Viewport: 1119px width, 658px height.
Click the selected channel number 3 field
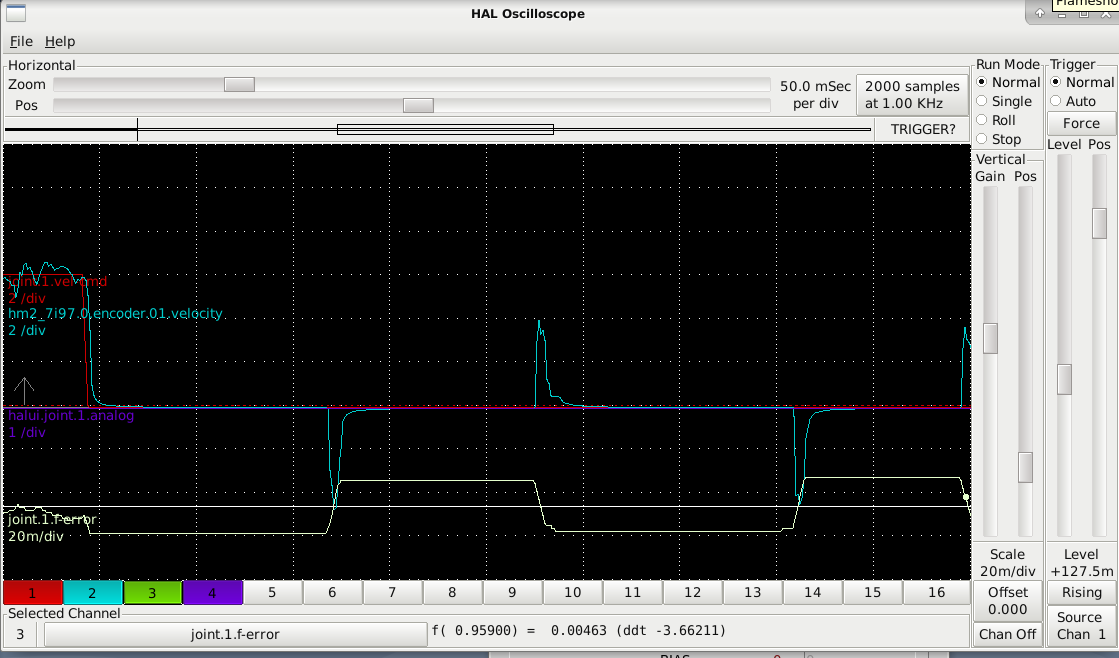[20, 634]
